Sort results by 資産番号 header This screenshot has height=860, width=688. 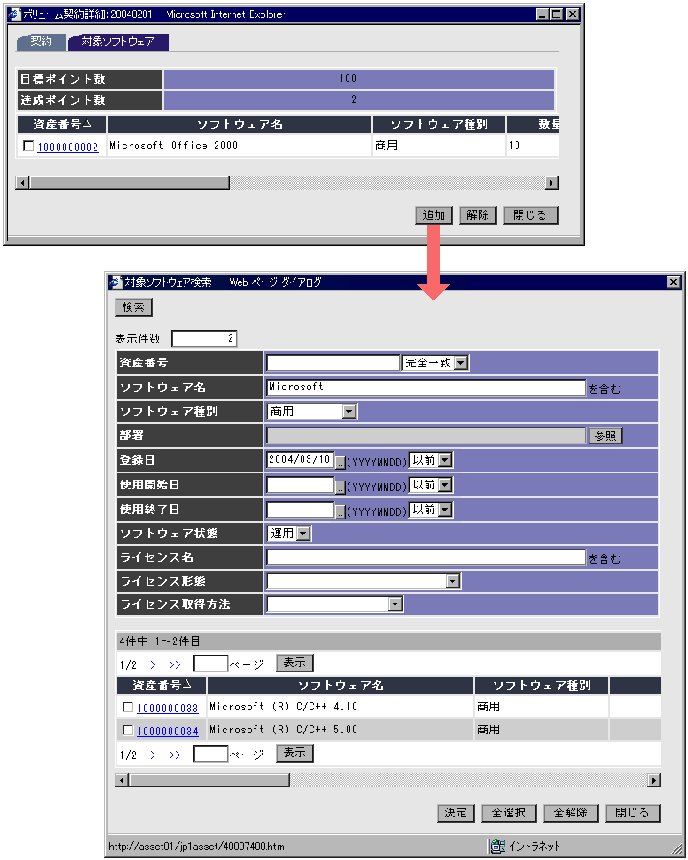[x=162, y=685]
